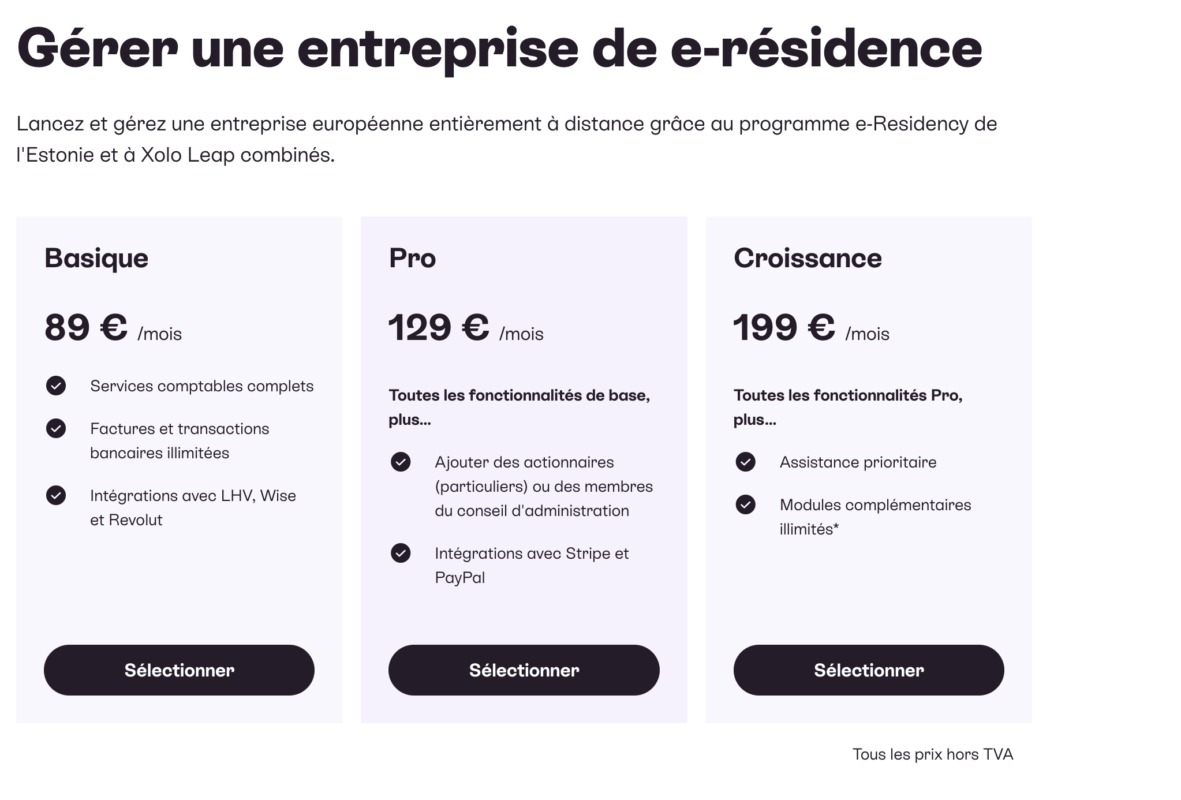
Task: Click checkmark icon next to Assistance prioritaire
Action: point(746,462)
